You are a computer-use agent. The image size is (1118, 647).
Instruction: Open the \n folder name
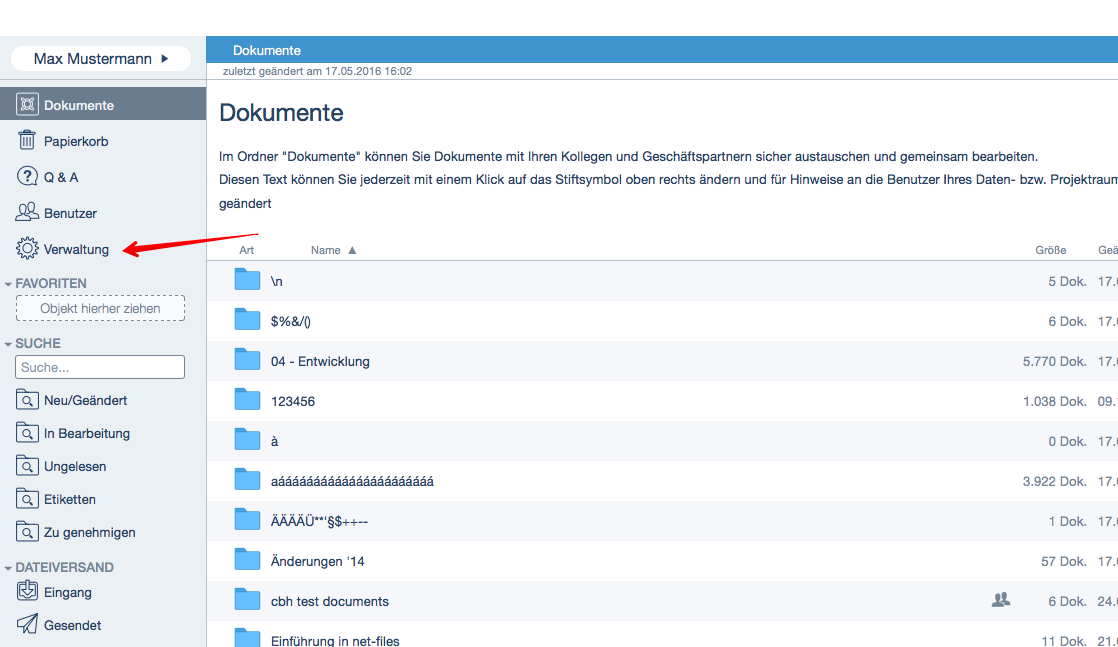pyautogui.click(x=277, y=282)
